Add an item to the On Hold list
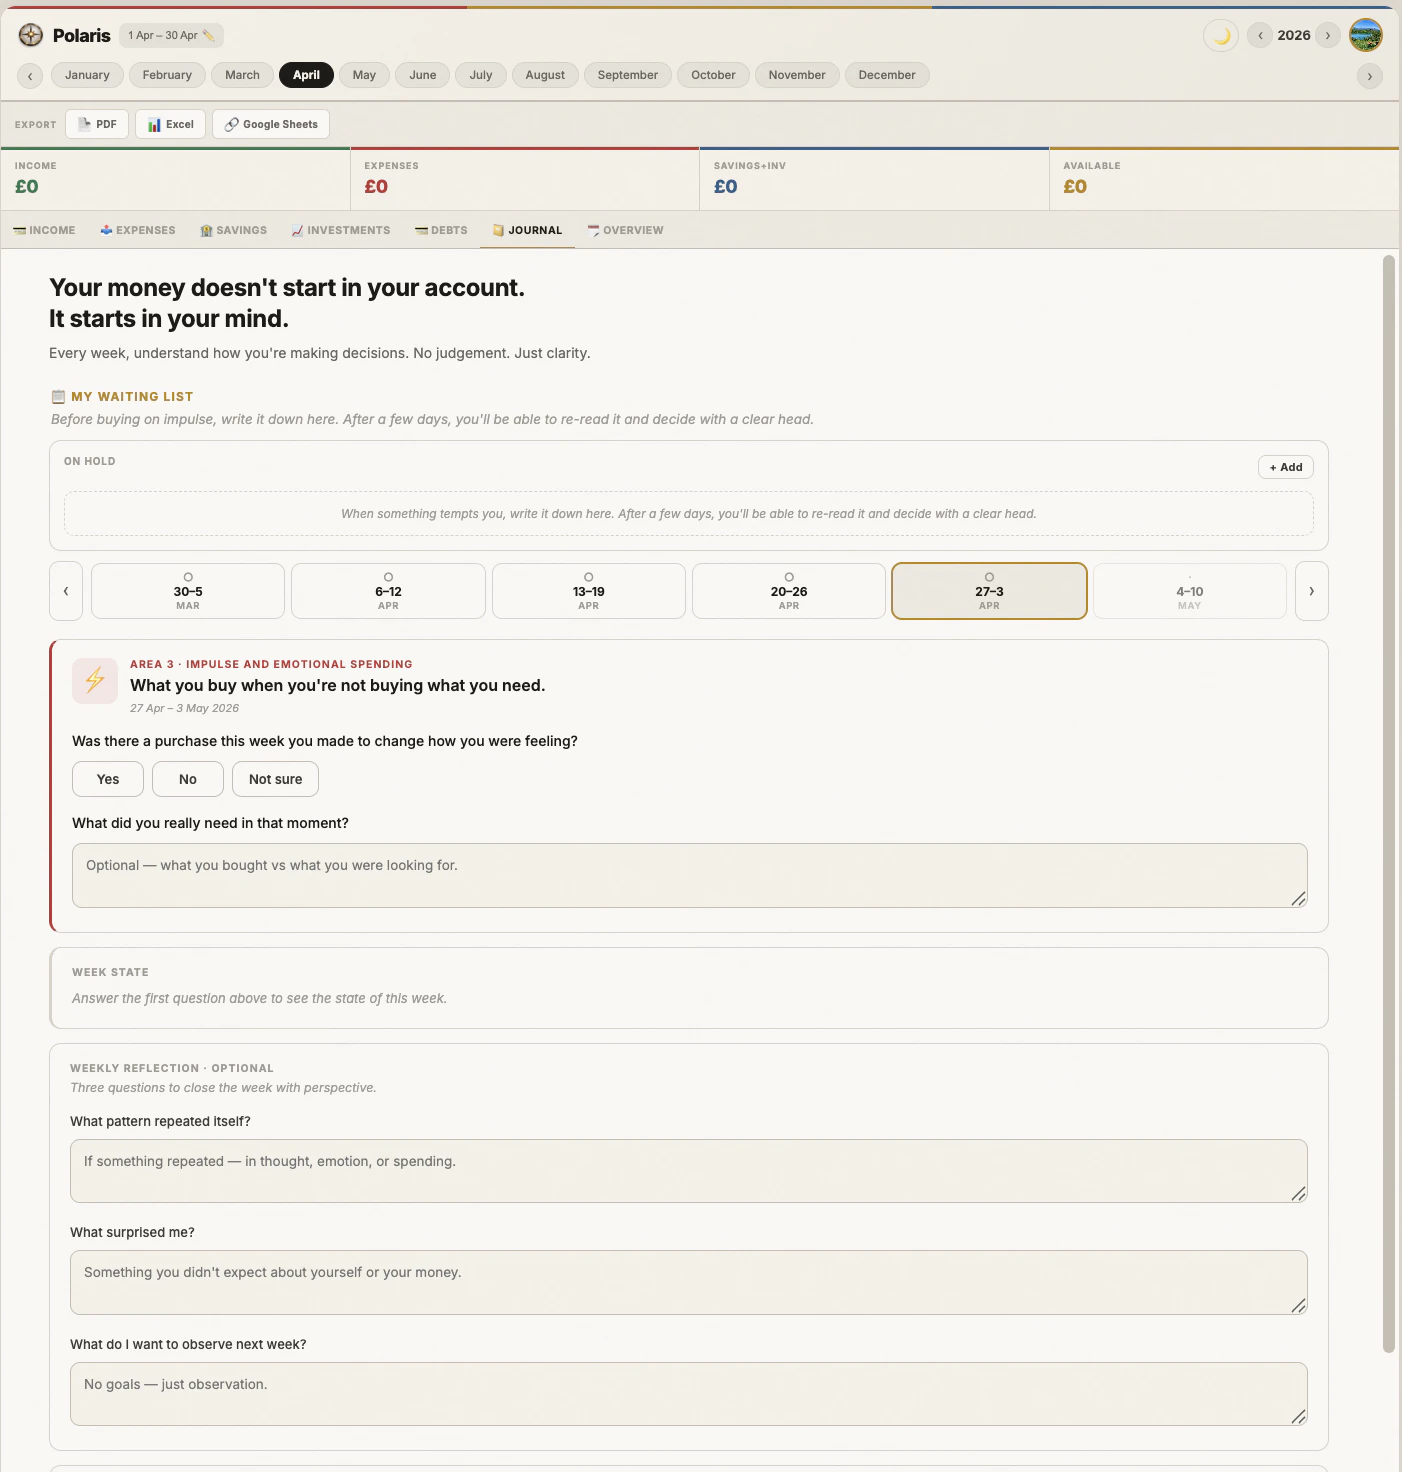 tap(1286, 467)
